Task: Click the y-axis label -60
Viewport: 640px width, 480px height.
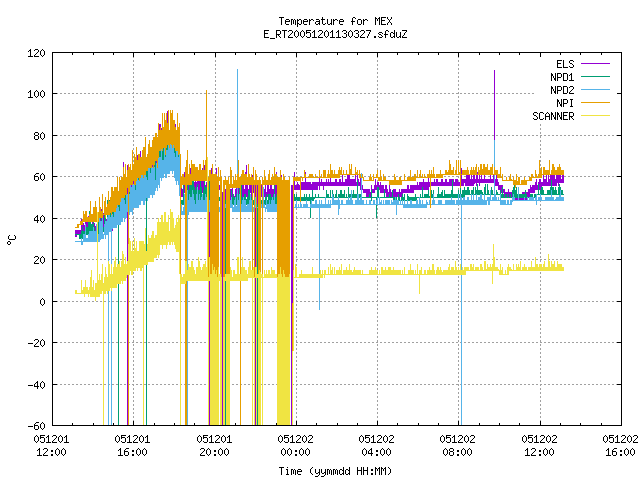Action: [36, 426]
